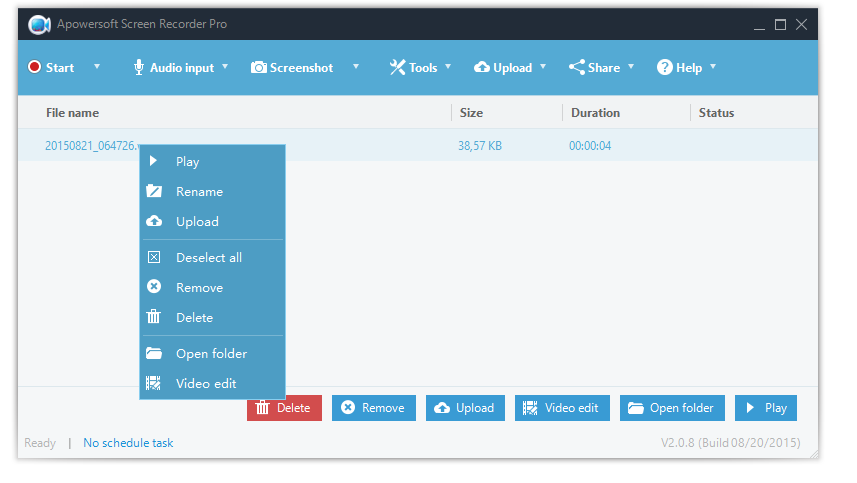Click the Video edit film icon in context menu
The width and height of the screenshot is (857, 483).
154,383
